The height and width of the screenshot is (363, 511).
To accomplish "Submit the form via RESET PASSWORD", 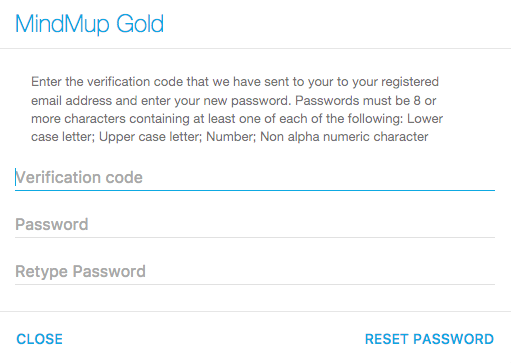I will pyautogui.click(x=429, y=339).
